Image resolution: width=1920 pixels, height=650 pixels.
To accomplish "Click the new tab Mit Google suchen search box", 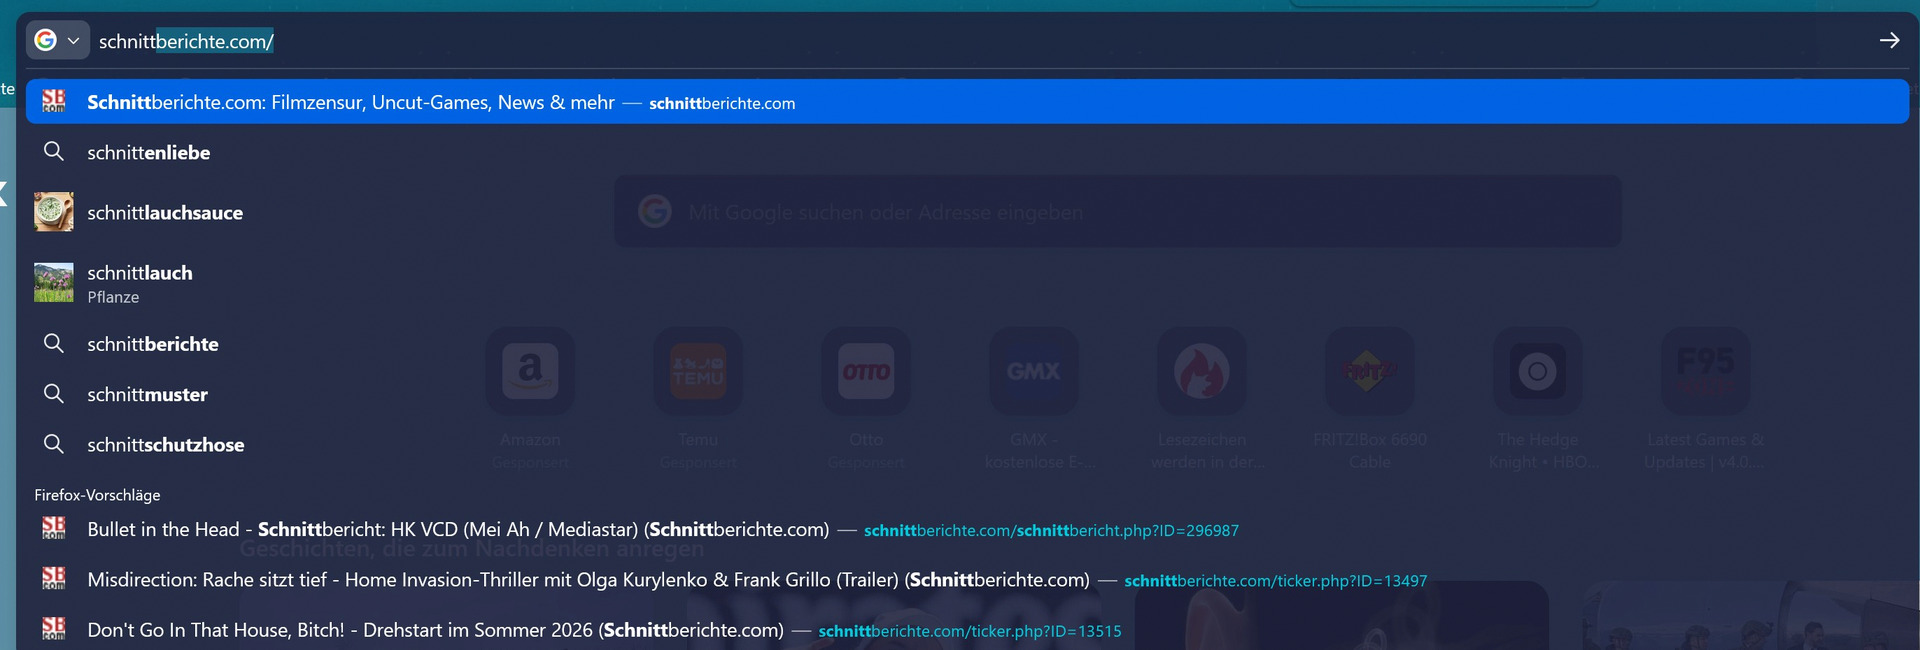I will coord(1118,212).
